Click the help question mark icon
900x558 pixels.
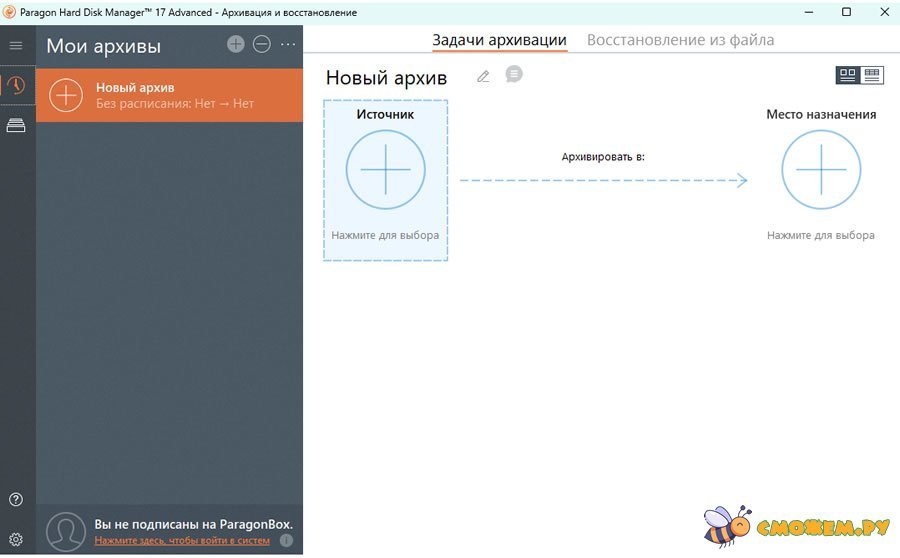(16, 500)
